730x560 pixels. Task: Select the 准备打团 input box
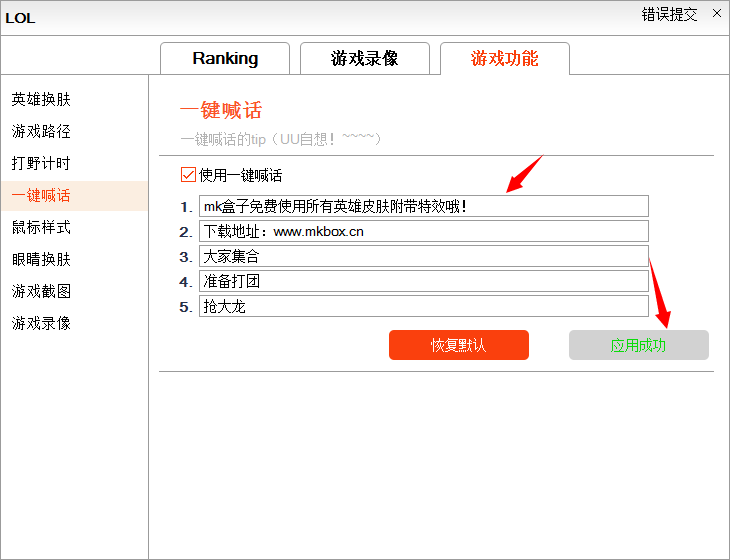(423, 281)
